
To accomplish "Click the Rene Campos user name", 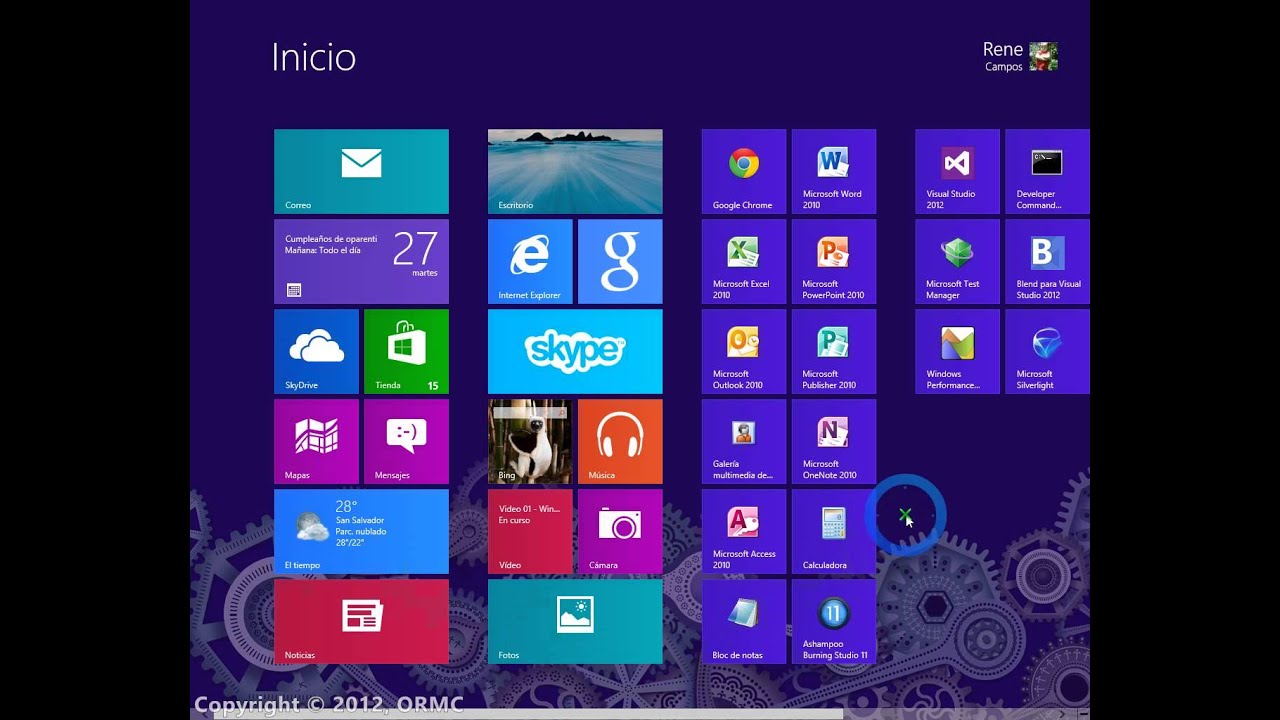I will pos(1003,56).
